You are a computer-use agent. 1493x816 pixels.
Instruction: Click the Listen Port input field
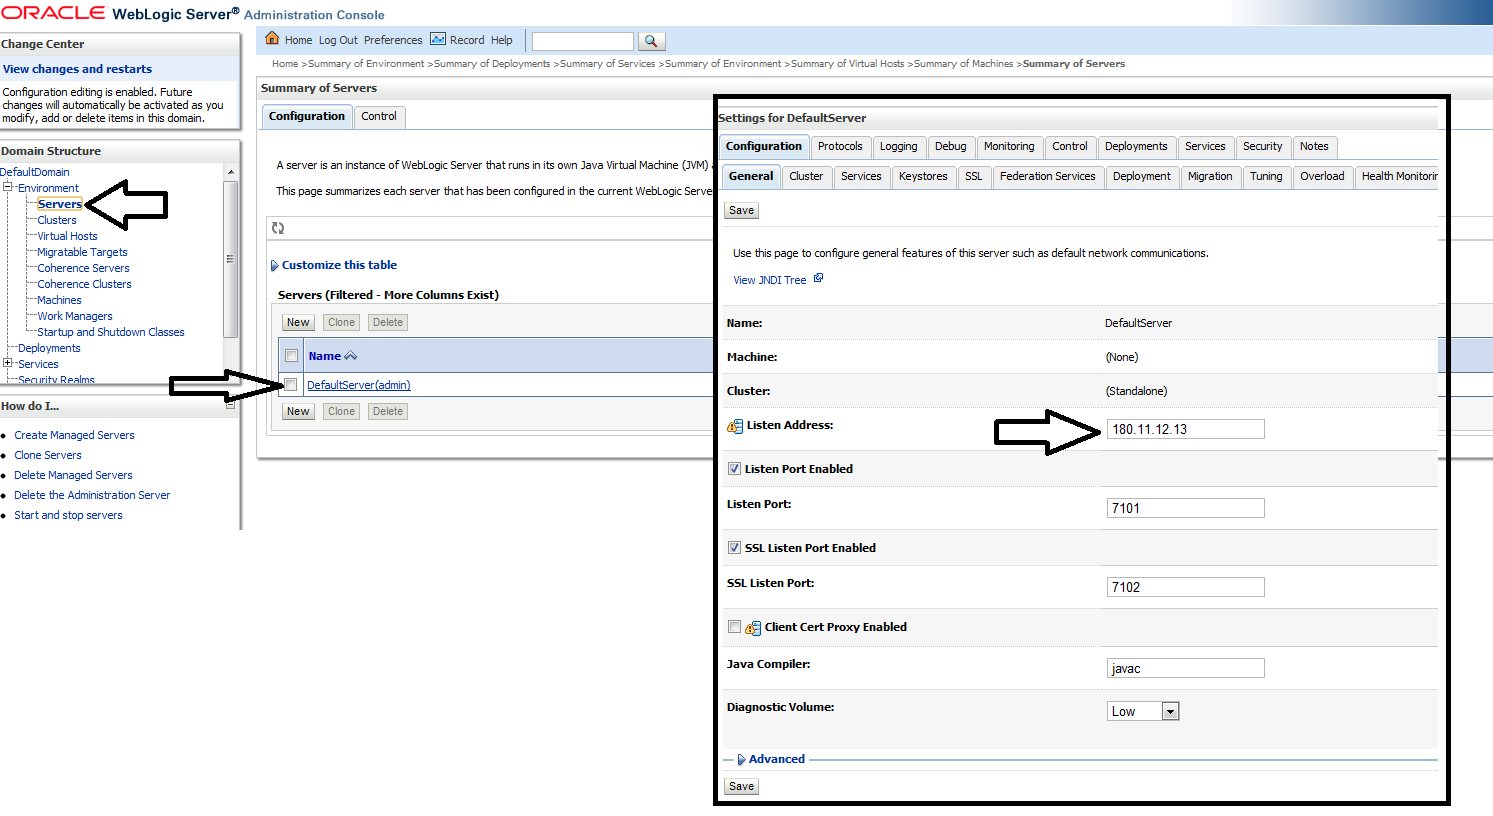1186,508
